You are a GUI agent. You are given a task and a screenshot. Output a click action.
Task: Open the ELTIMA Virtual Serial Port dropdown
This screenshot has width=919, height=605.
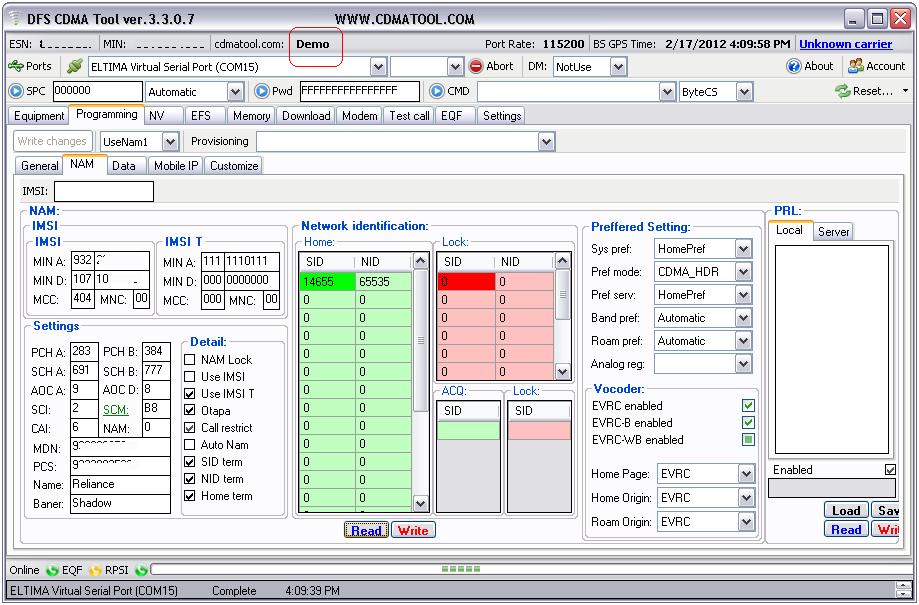[379, 67]
